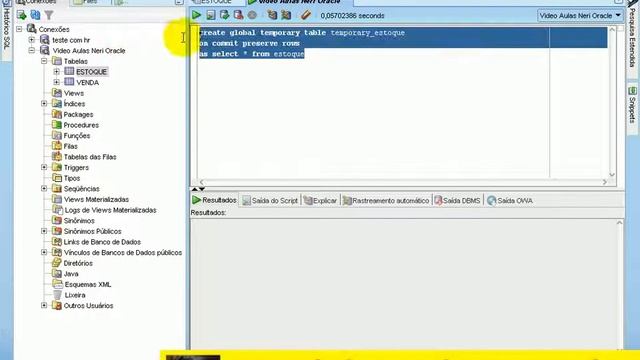Expand the Seqüências folder
The image size is (640, 360).
[x=44, y=189]
